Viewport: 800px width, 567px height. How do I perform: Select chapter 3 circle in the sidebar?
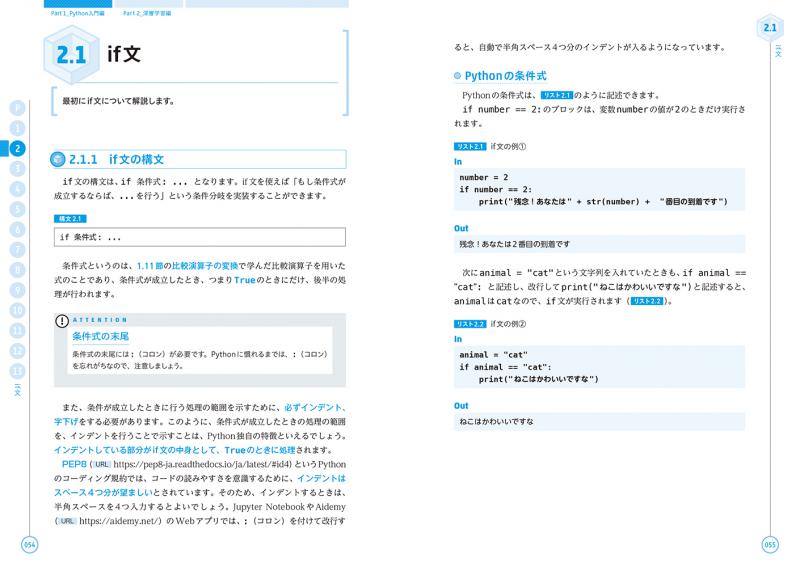pos(17,168)
